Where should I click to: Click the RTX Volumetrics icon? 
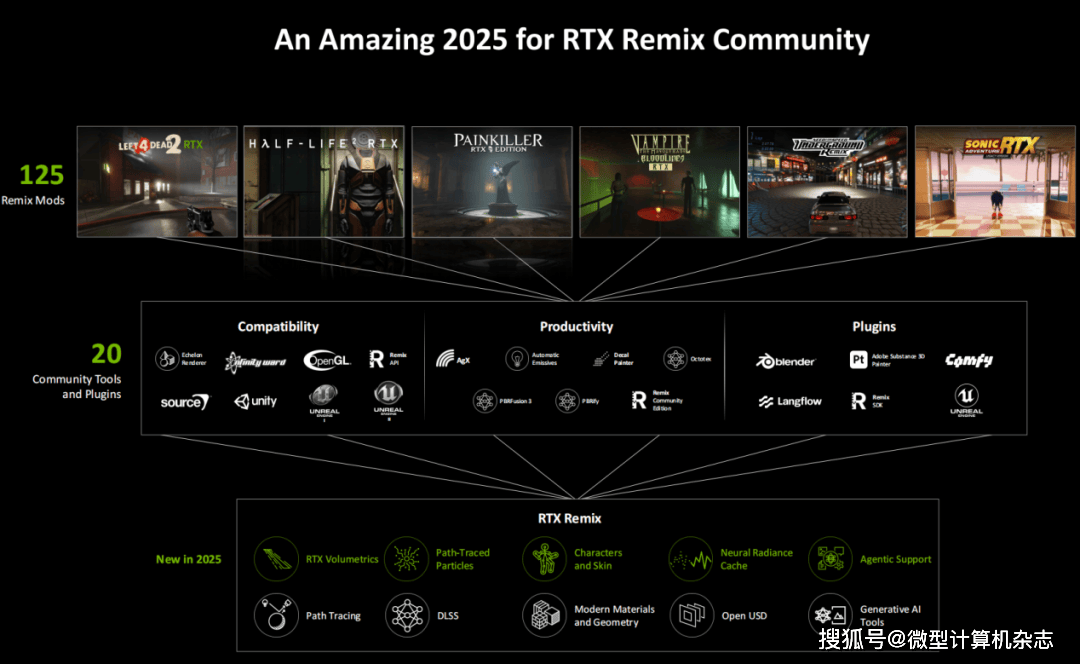tap(276, 559)
